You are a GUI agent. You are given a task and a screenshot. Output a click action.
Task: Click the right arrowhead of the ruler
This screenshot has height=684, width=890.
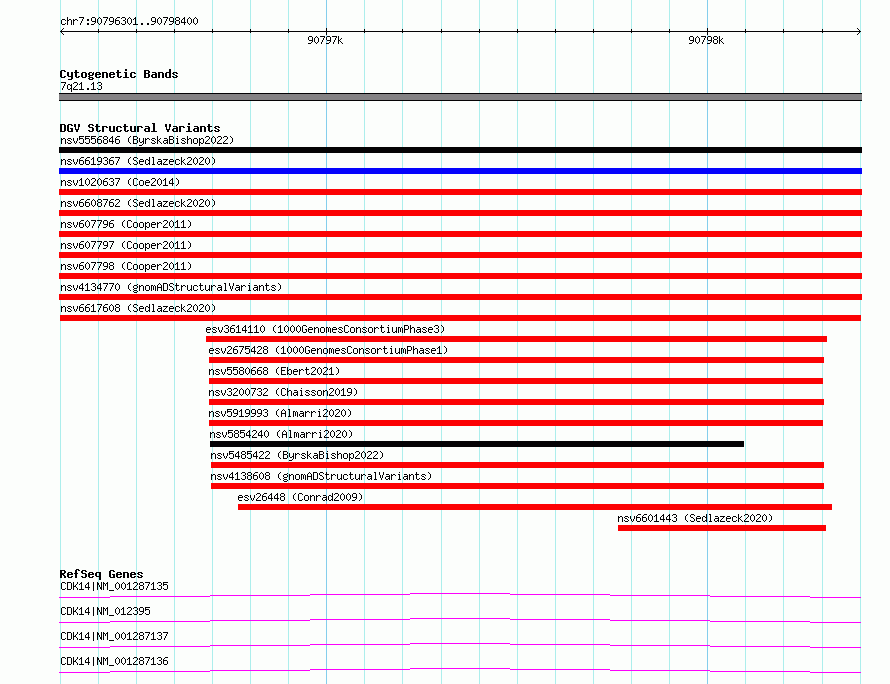click(859, 32)
